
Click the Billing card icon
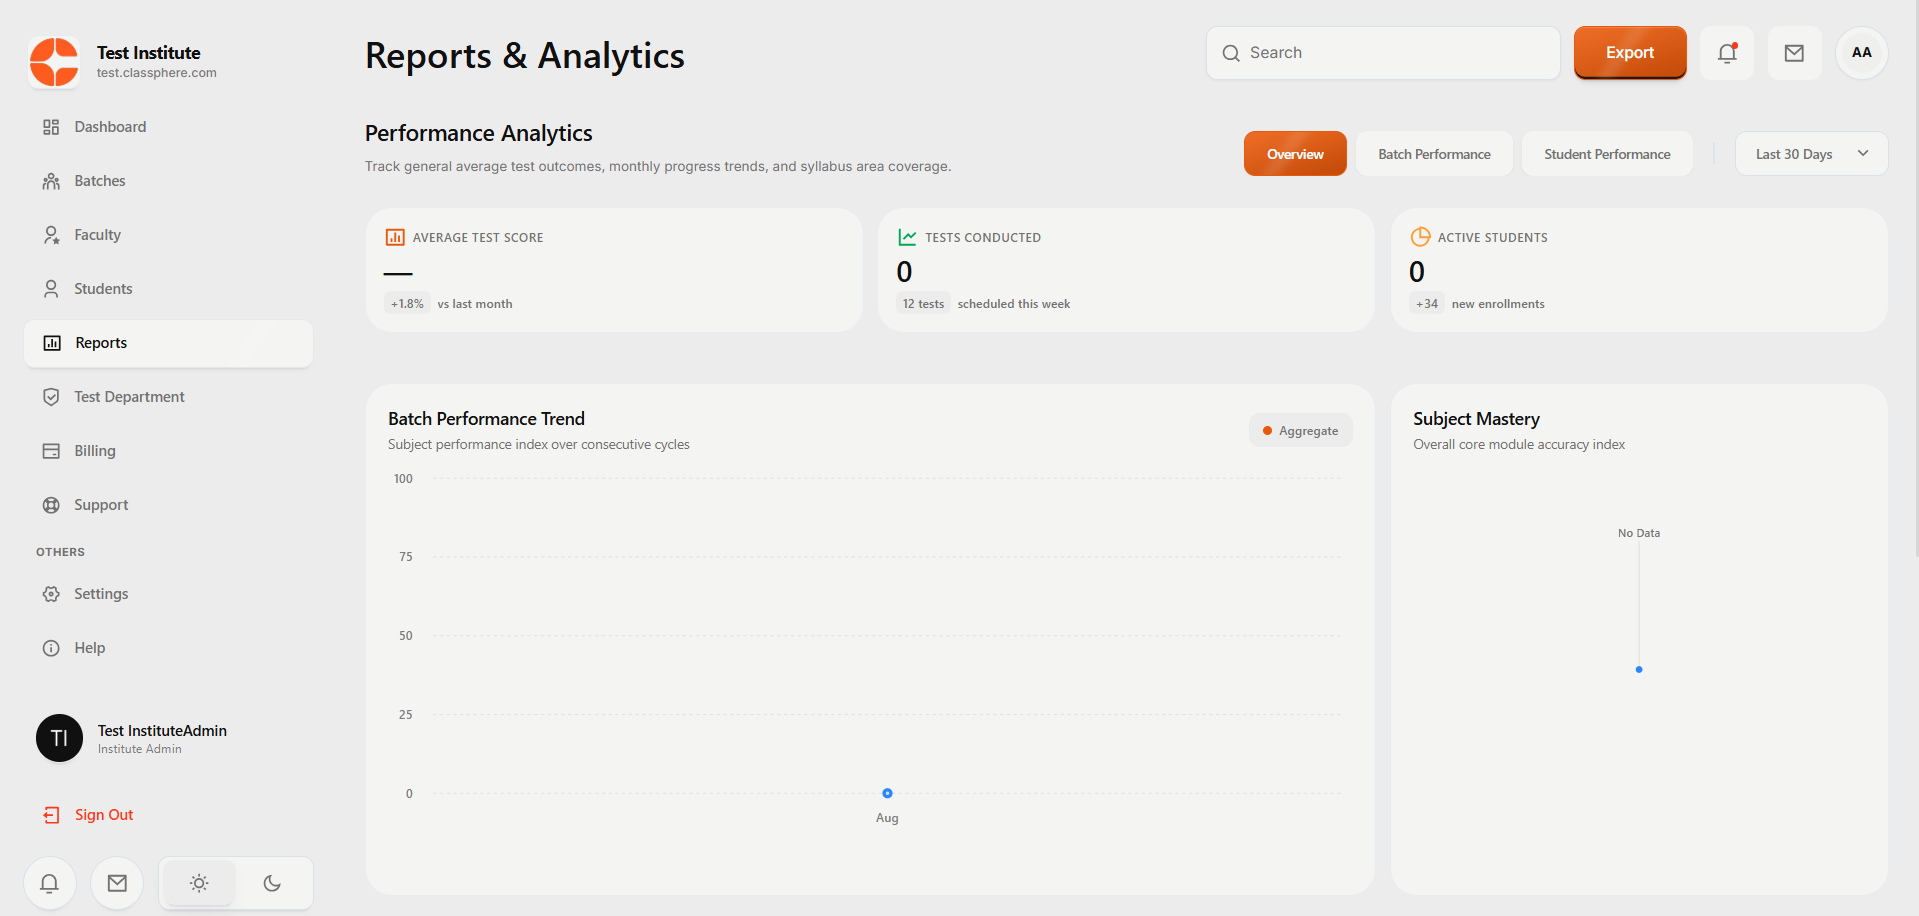[51, 451]
